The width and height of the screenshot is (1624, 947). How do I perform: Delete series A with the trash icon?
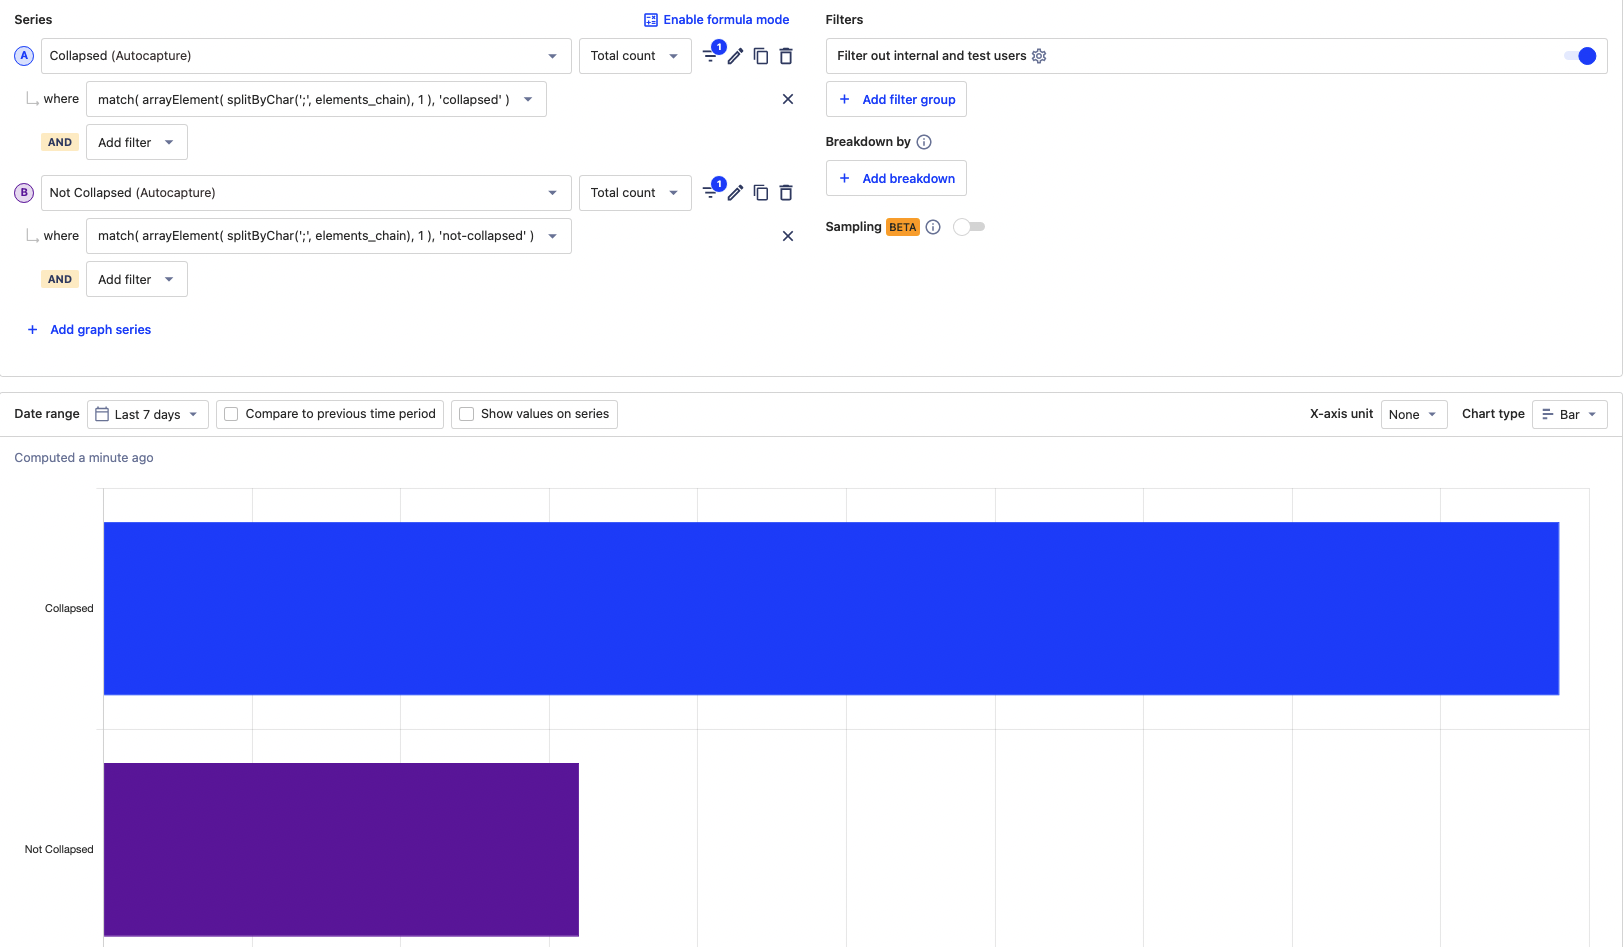coord(786,56)
